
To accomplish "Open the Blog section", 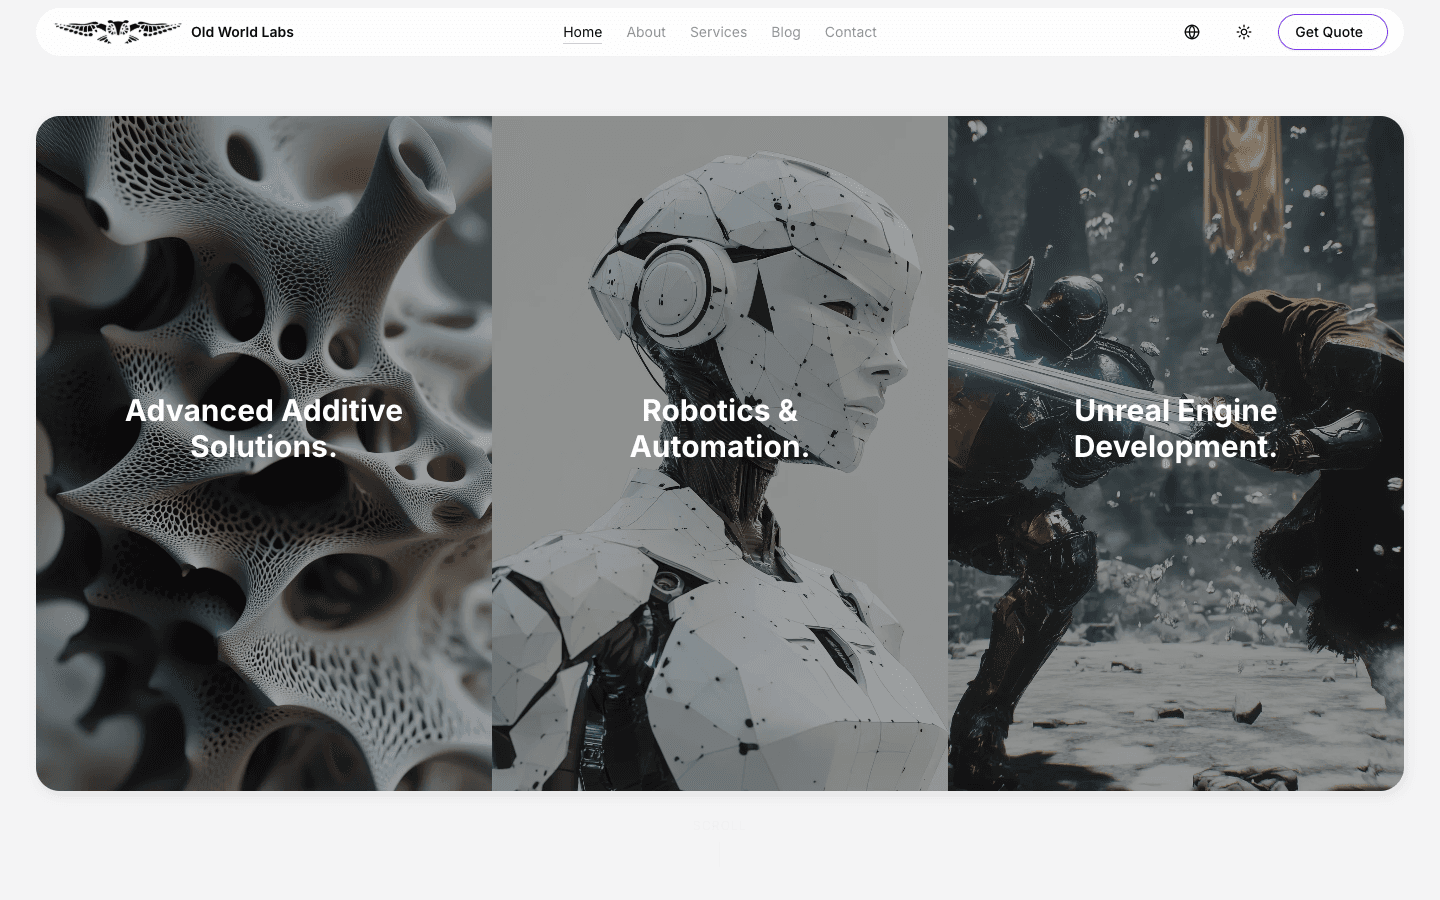I will (x=785, y=32).
